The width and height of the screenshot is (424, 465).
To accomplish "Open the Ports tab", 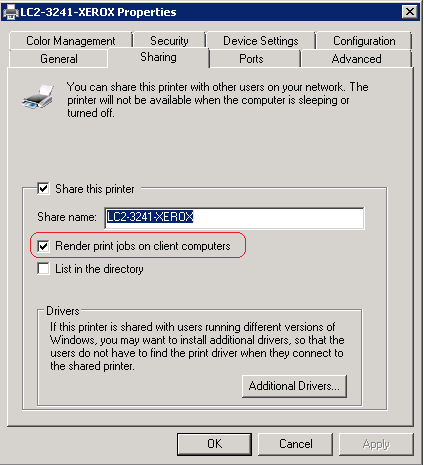I will 251,59.
